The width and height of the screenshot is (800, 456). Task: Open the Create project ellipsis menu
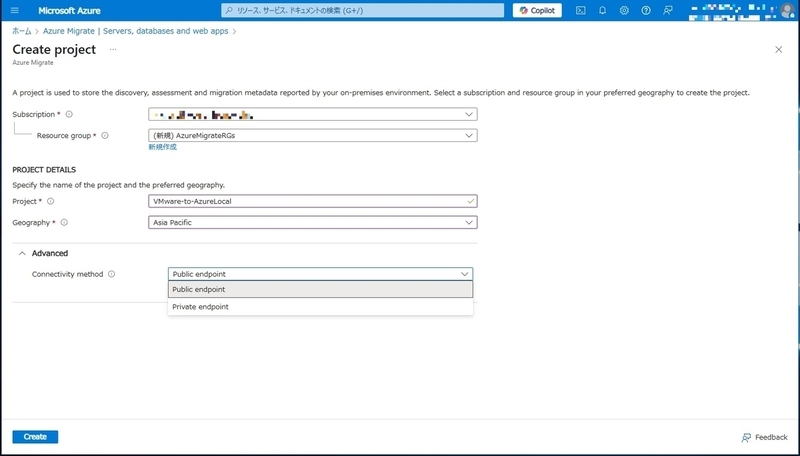pos(113,49)
